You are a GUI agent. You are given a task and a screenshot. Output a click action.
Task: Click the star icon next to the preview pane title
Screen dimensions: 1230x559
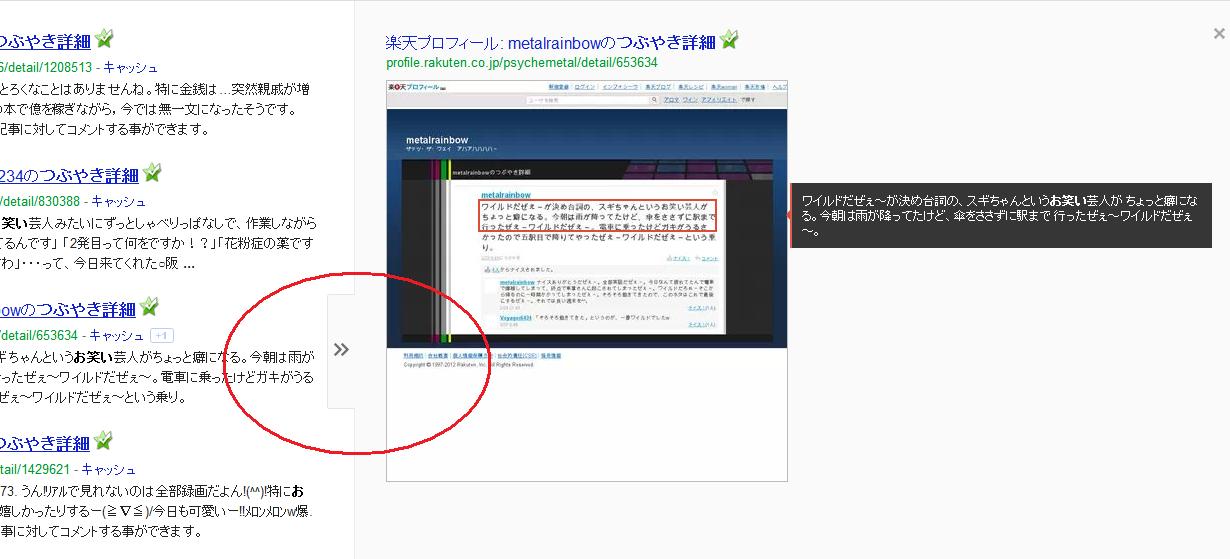(x=730, y=40)
